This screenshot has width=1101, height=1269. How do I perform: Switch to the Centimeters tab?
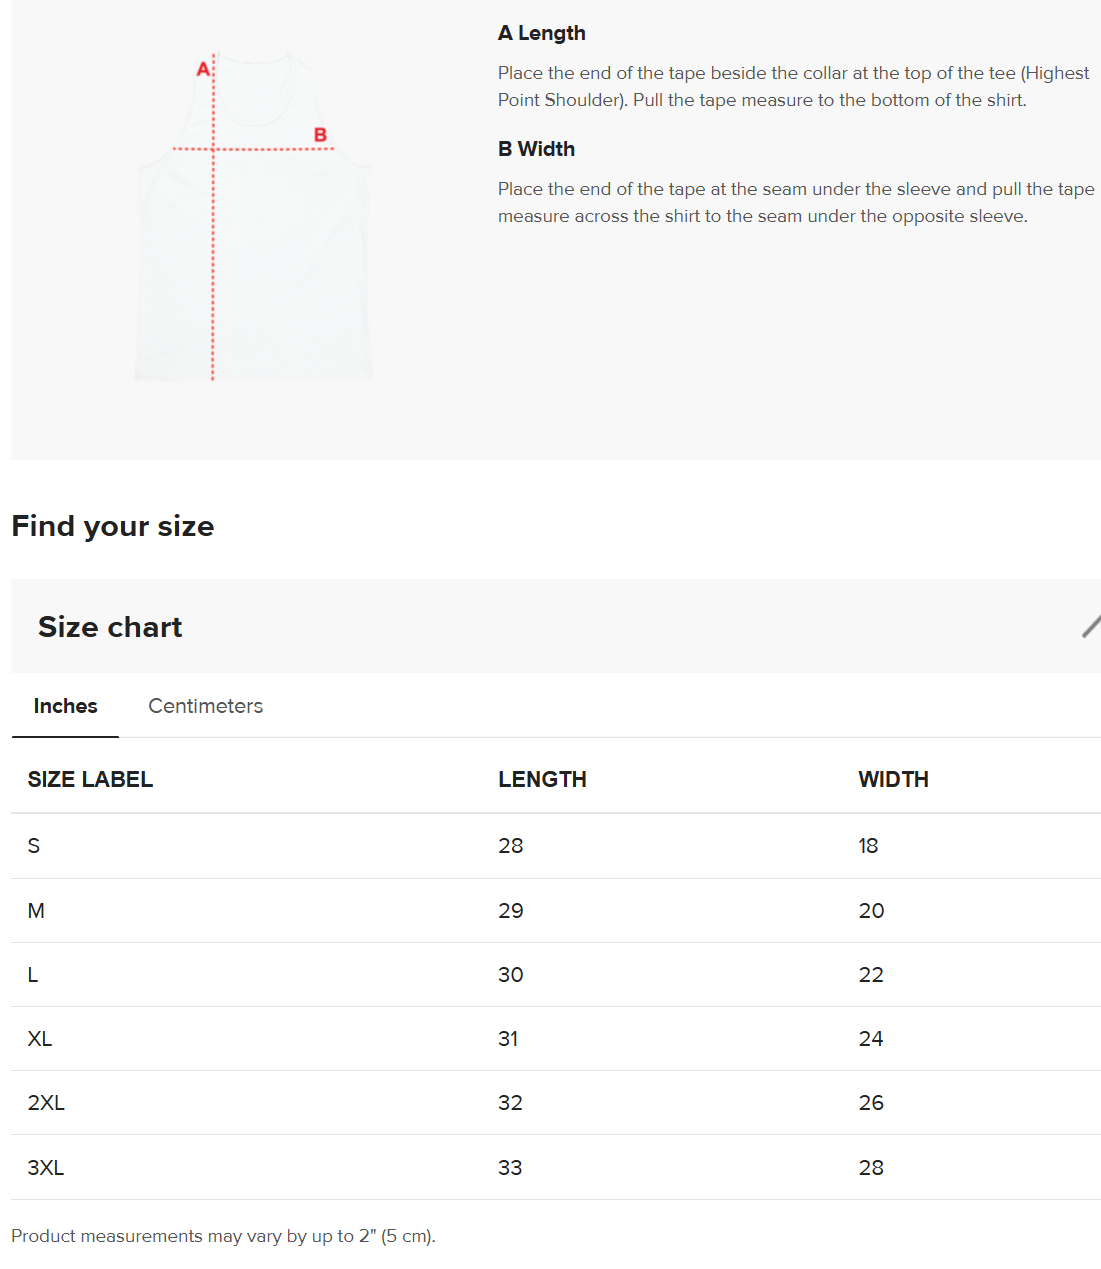pos(205,706)
